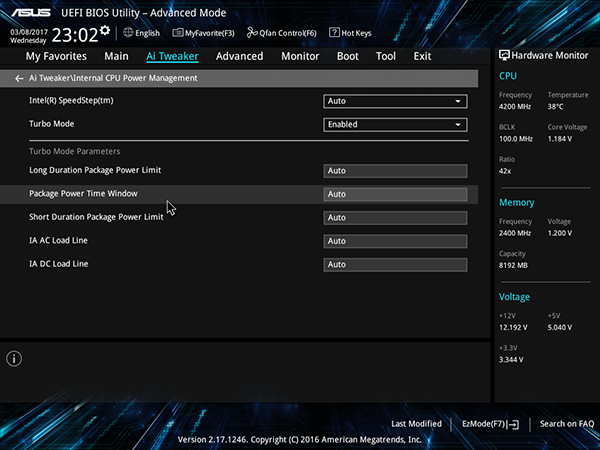The width and height of the screenshot is (600, 450).
Task: Select the Turbo Mode label
Action: [x=52, y=124]
